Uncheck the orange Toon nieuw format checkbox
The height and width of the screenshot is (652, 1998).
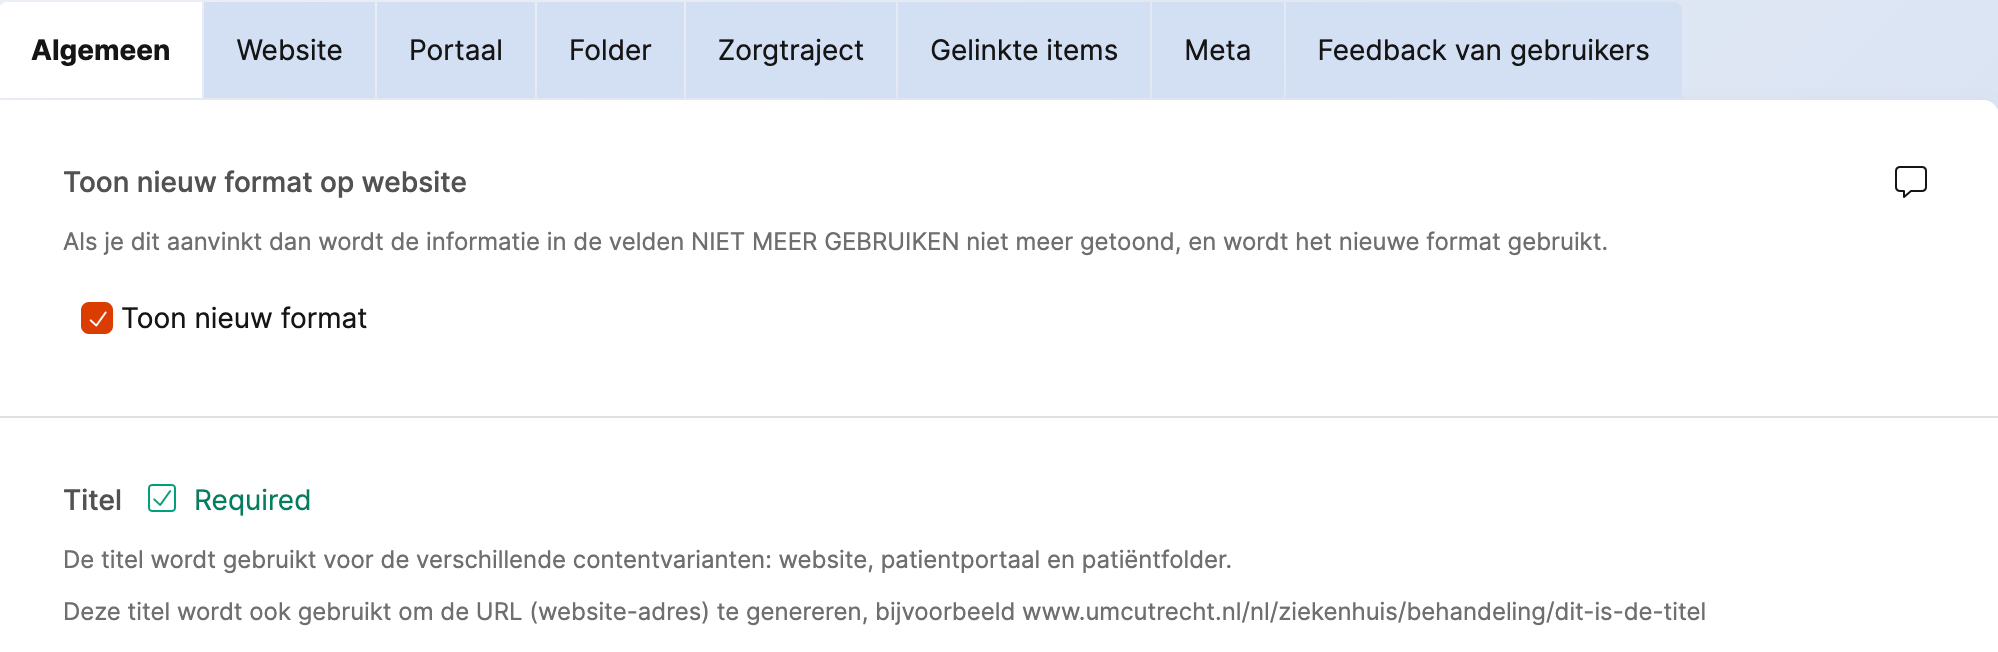(97, 318)
